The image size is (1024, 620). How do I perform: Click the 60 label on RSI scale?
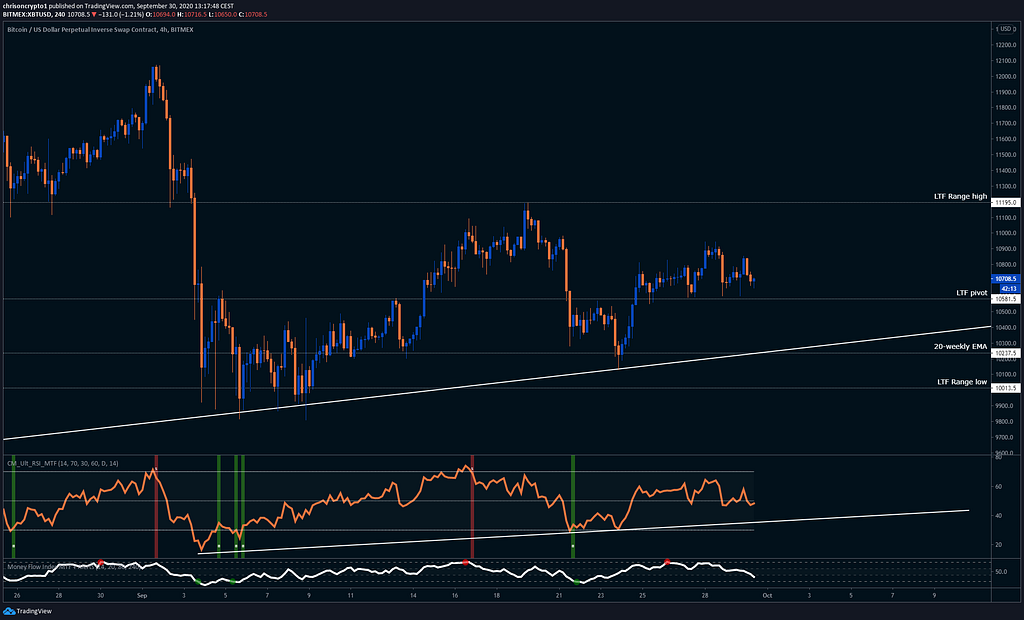(x=999, y=487)
